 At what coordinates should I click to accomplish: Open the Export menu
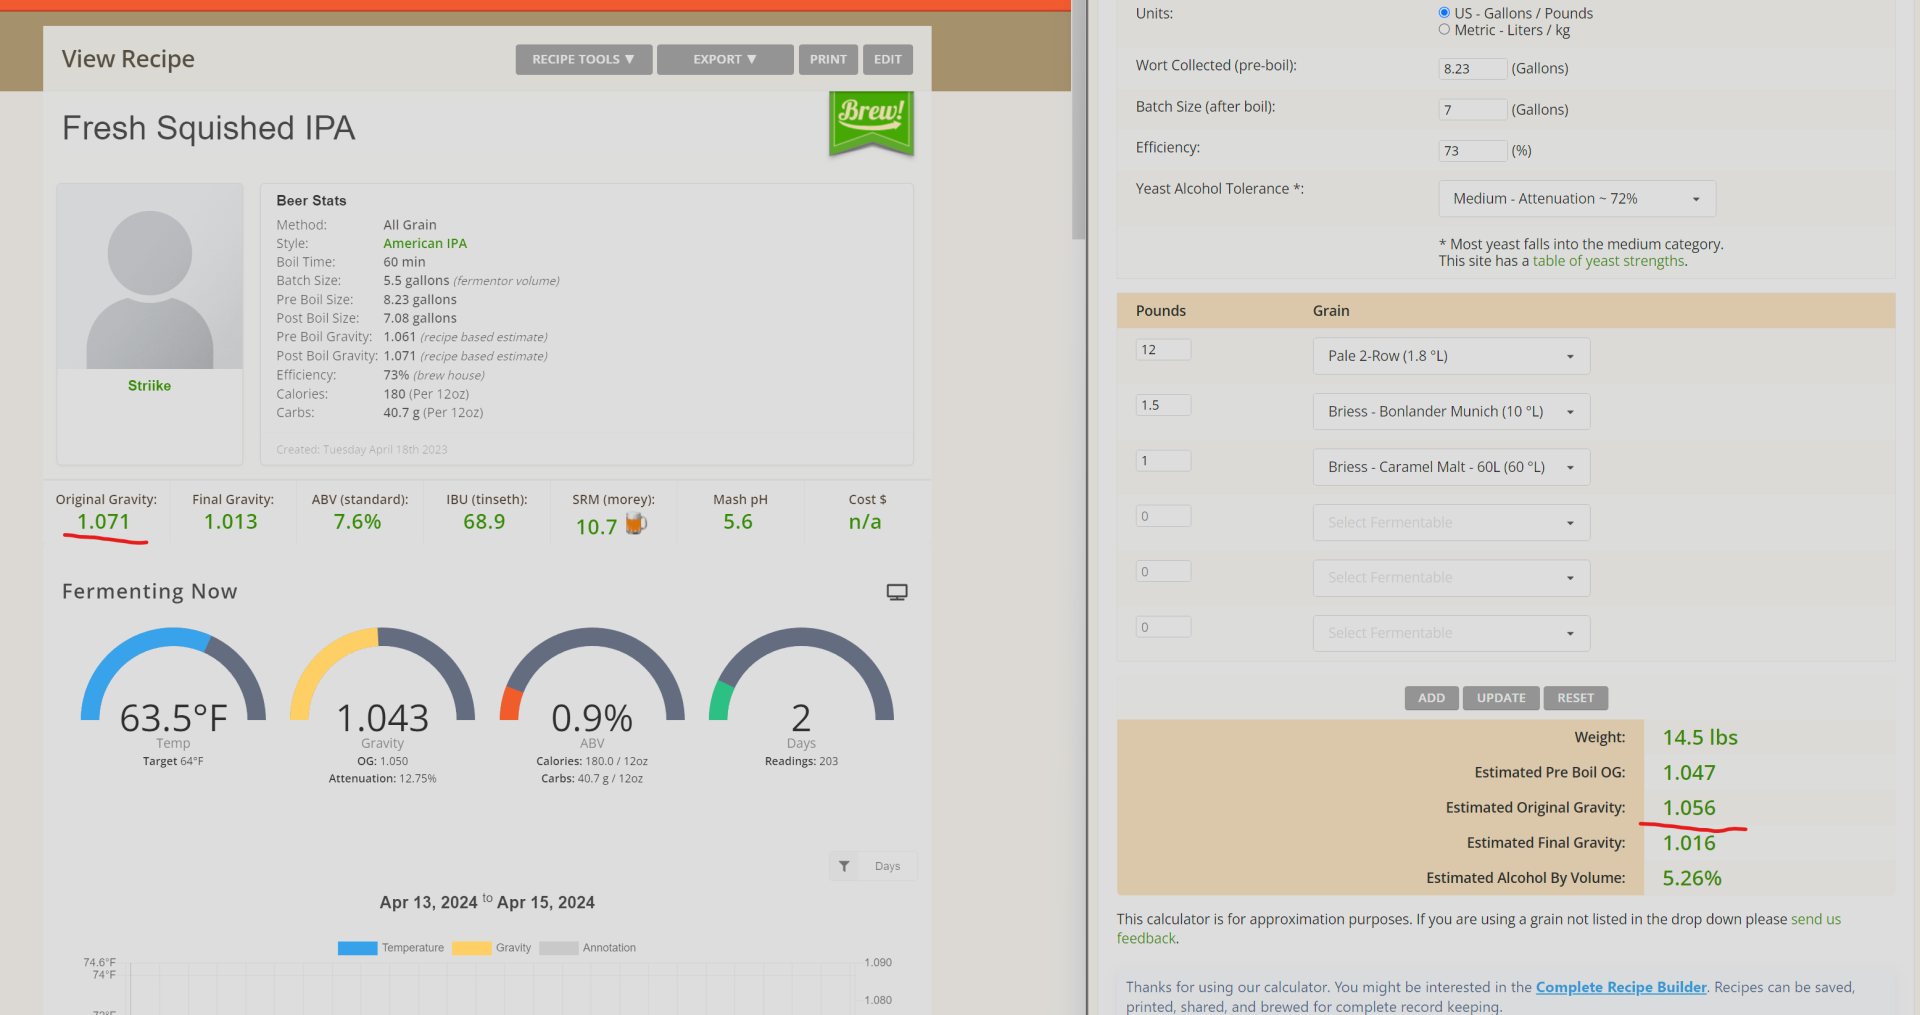point(724,60)
